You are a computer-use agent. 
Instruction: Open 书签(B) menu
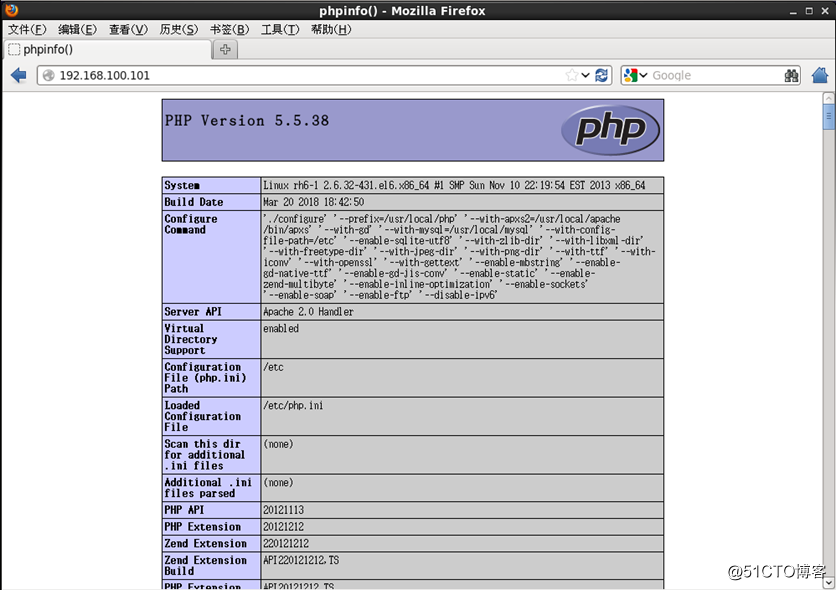pos(229,29)
